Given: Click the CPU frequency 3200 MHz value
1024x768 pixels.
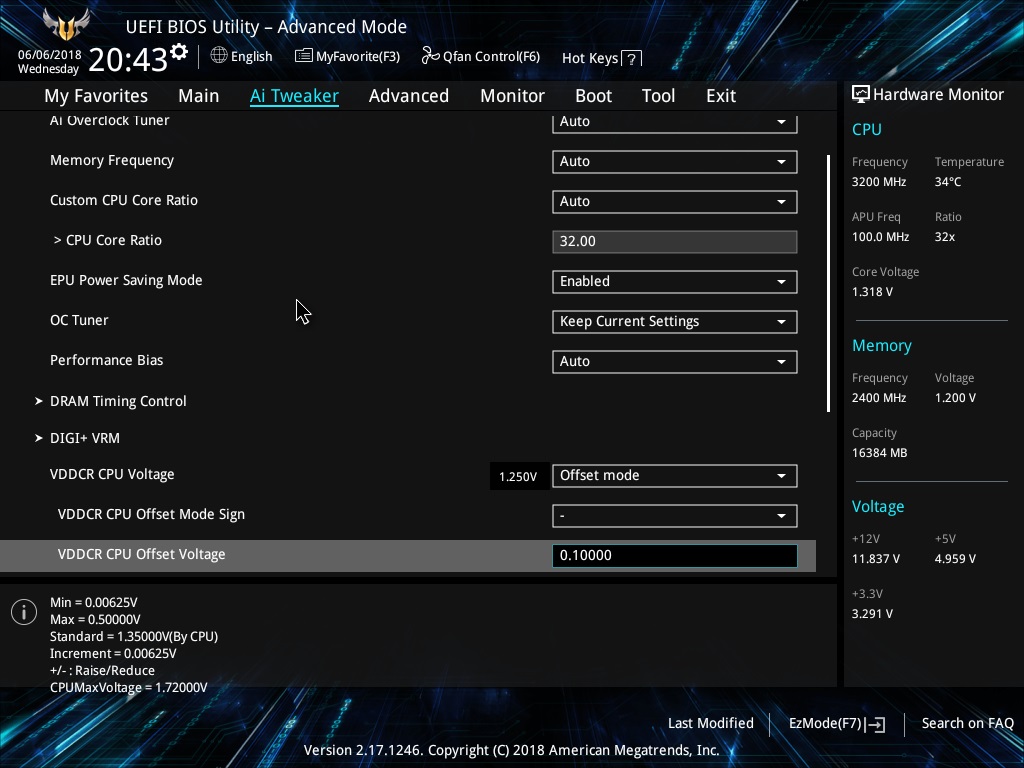Looking at the screenshot, I should [x=879, y=182].
